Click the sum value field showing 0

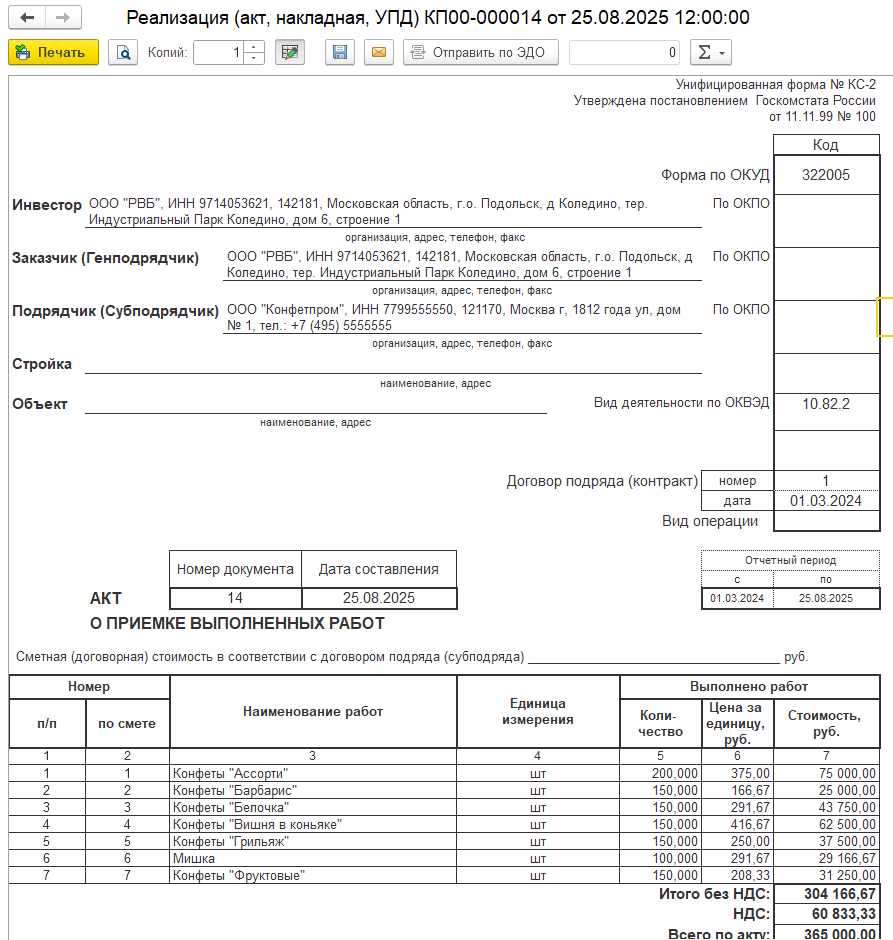[x=625, y=52]
